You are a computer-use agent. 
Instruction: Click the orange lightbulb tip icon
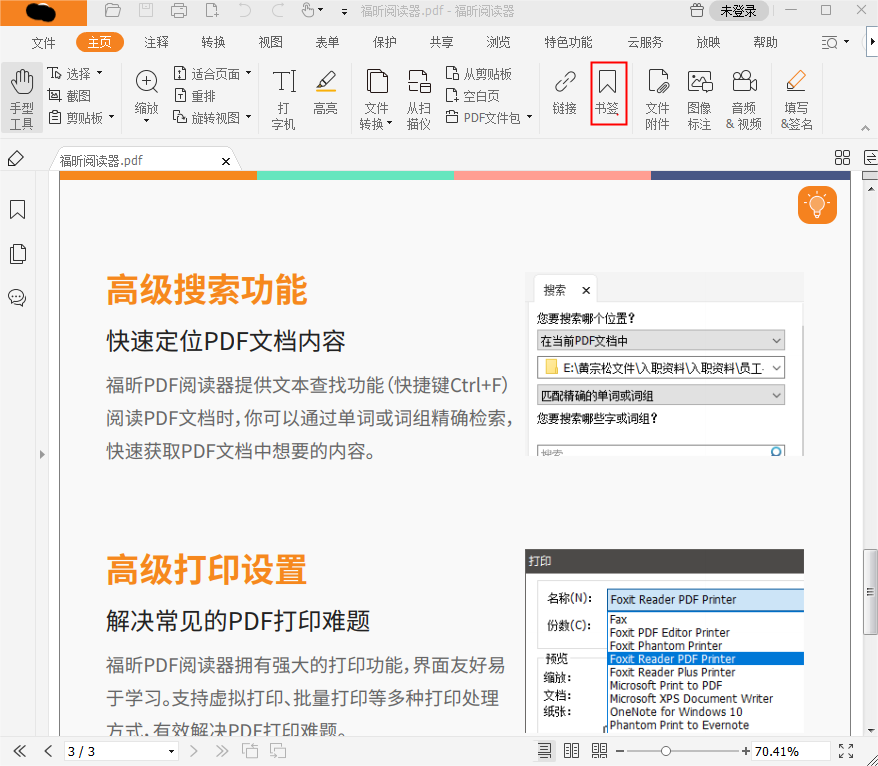pos(817,205)
